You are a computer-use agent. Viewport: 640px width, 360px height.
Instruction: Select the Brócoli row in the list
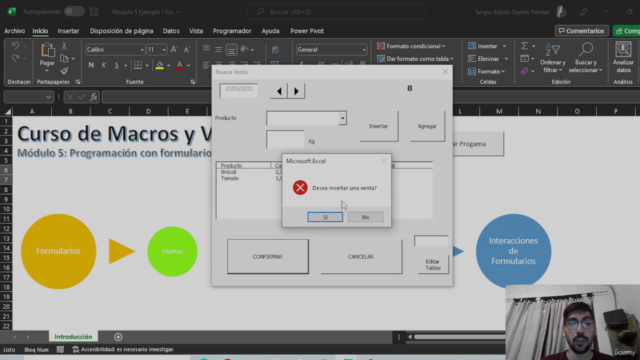229,172
